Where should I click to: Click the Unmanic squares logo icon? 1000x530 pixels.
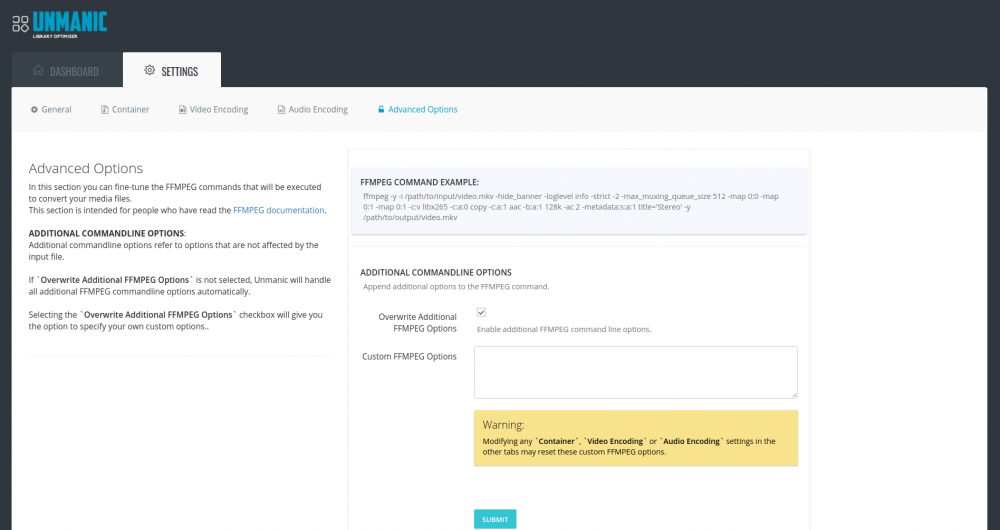pos(20,24)
